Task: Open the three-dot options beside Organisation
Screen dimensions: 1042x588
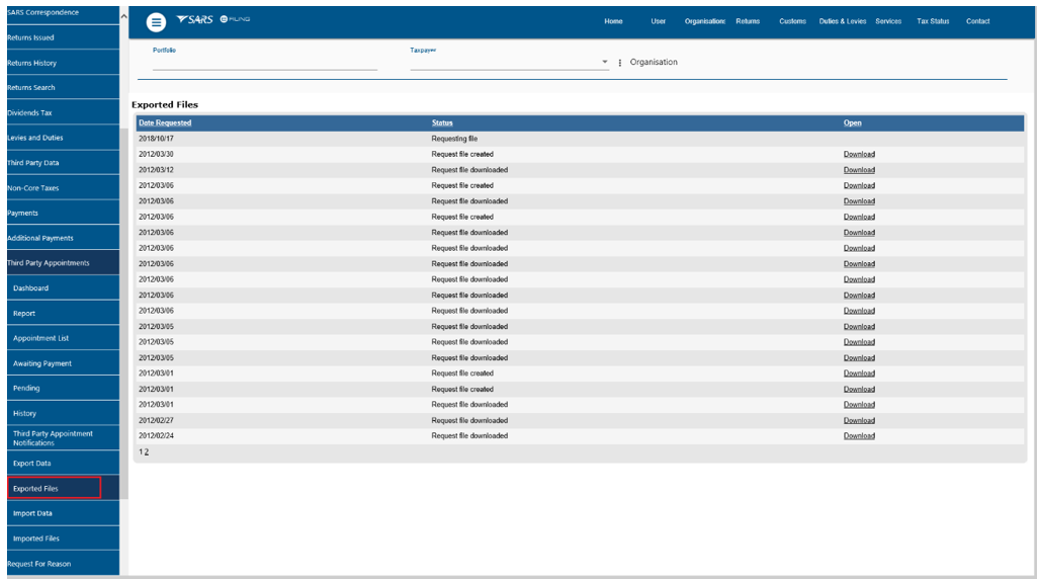Action: tap(620, 62)
